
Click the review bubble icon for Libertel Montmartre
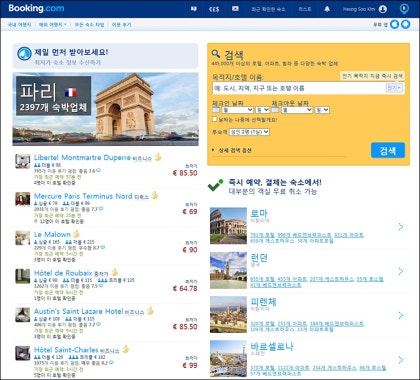click(99, 171)
